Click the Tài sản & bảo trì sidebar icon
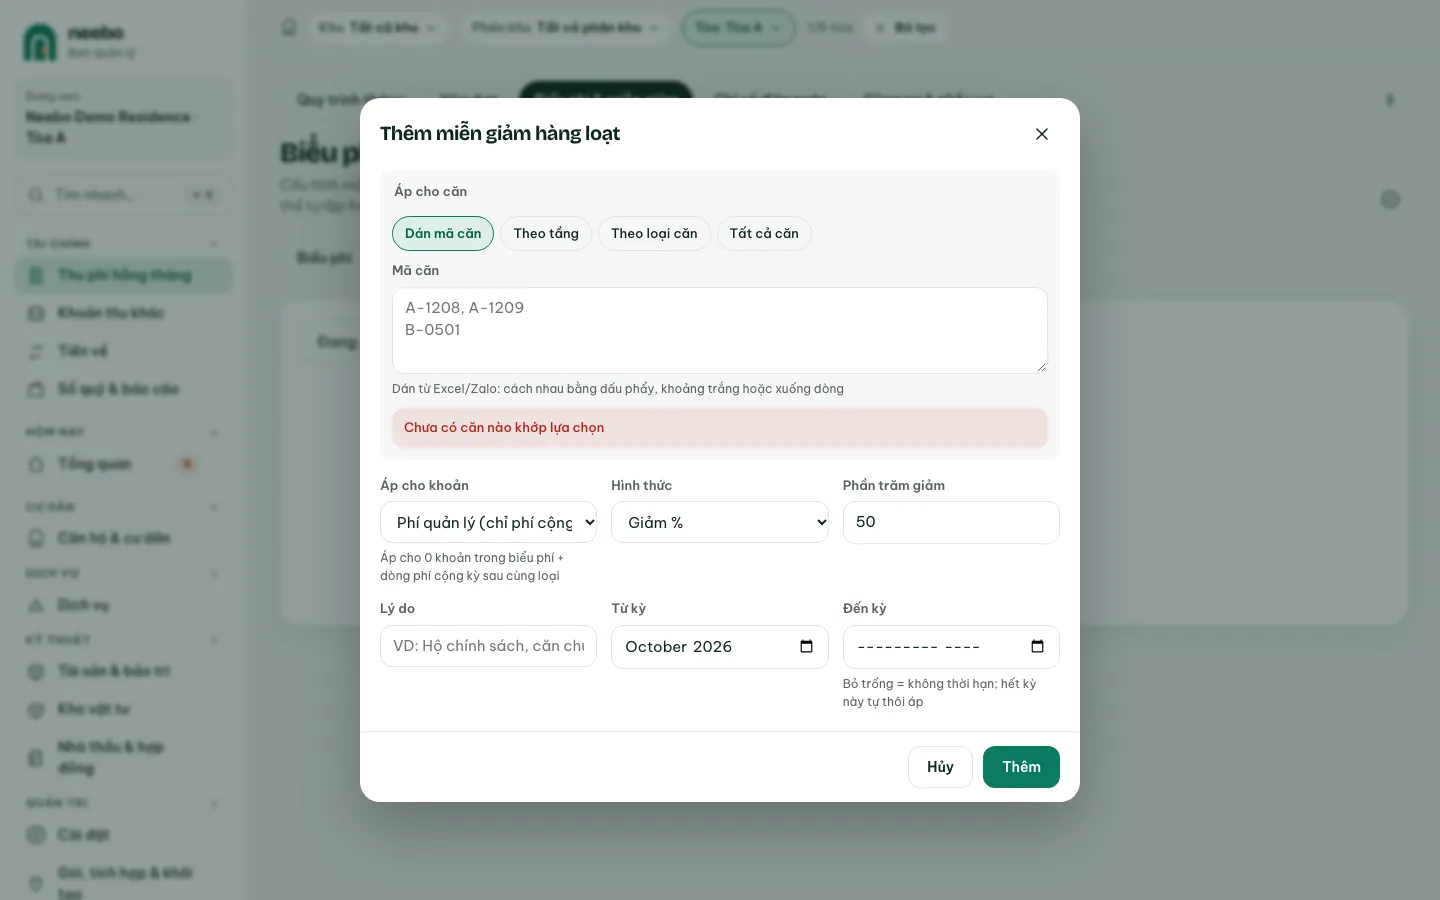Viewport: 1440px width, 900px height. pyautogui.click(x=37, y=671)
